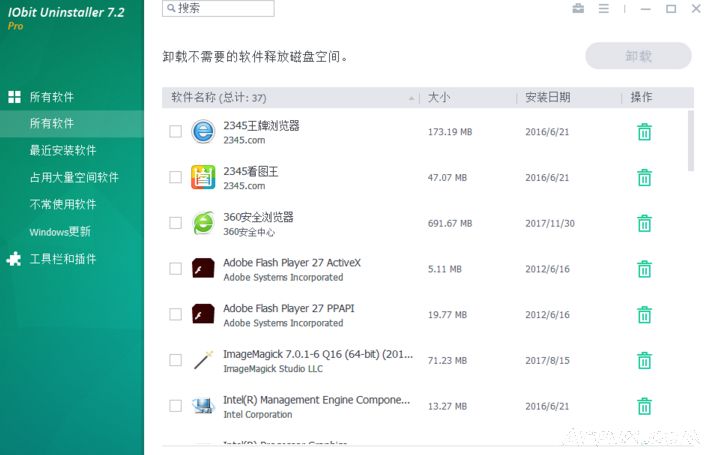Open the toolbox briefcase icon
Image resolution: width=707 pixels, height=455 pixels.
click(x=578, y=8)
